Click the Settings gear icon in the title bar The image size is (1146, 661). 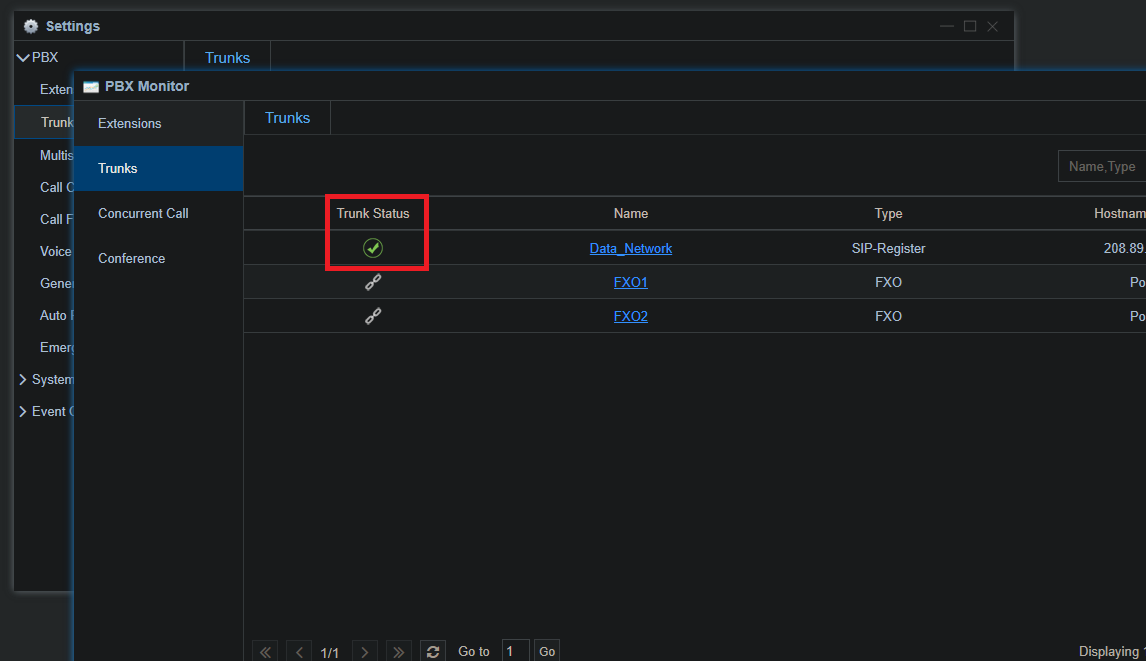click(x=31, y=26)
